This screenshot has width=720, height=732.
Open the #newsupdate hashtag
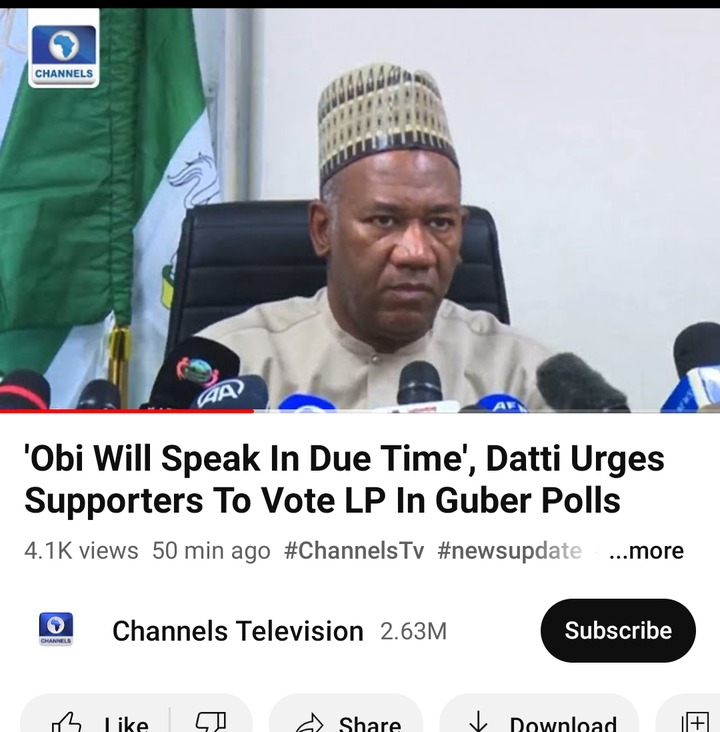click(509, 551)
